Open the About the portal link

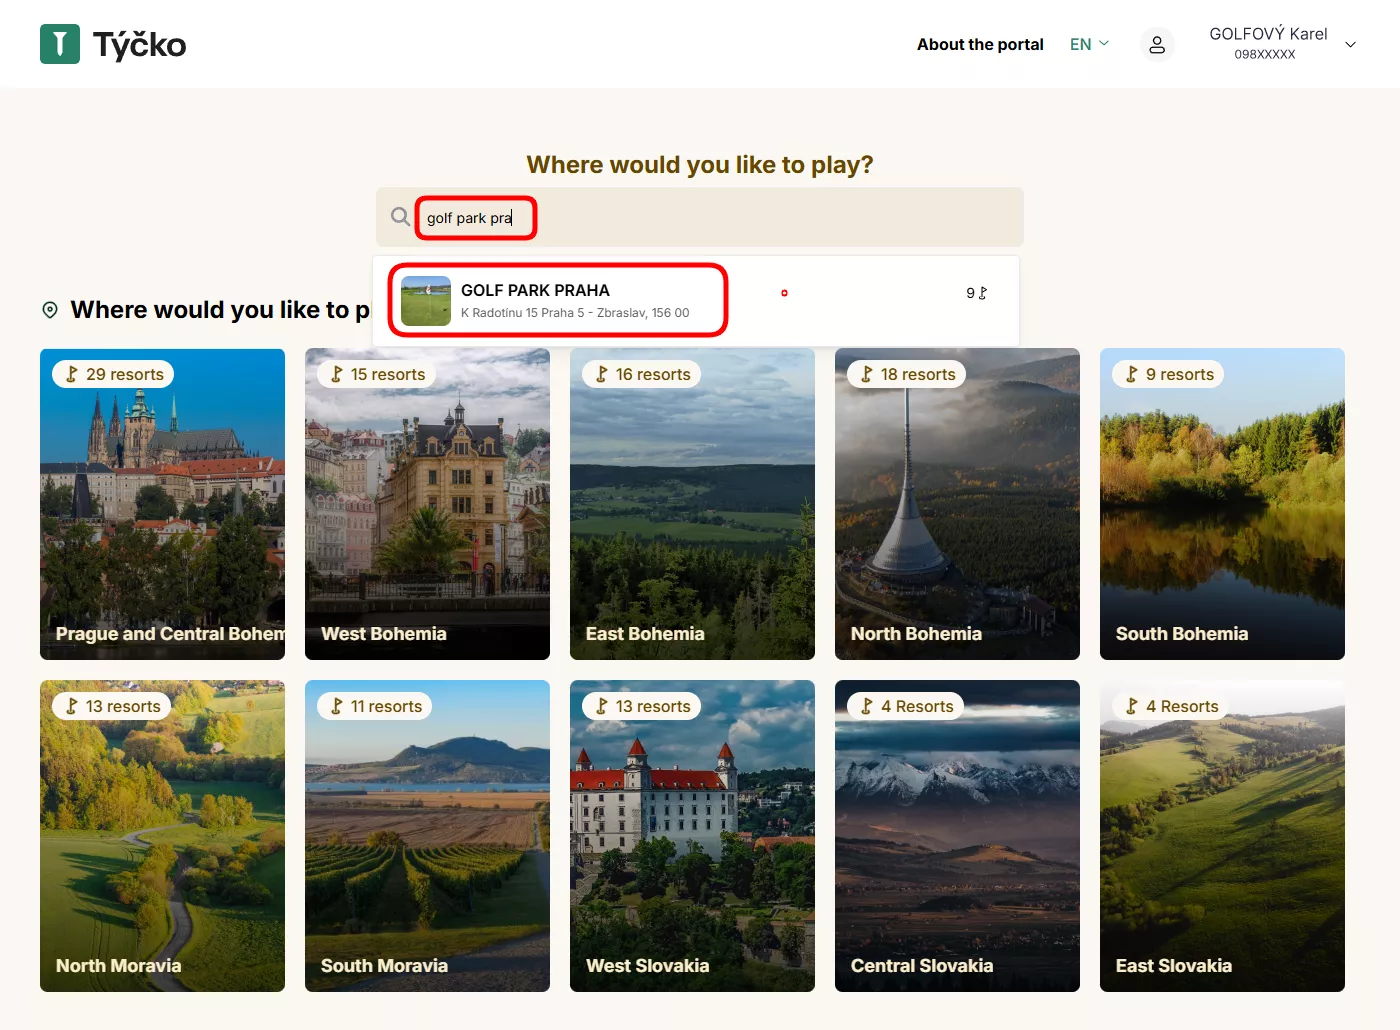tap(980, 44)
